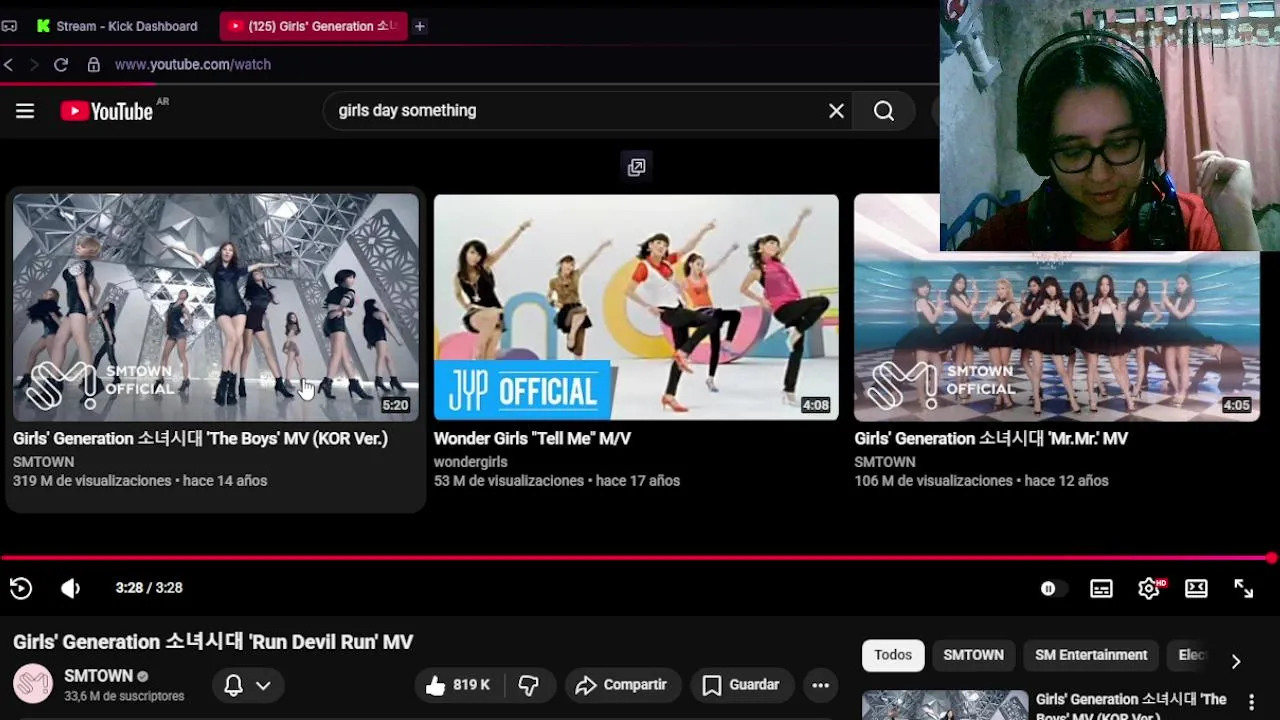Open the pop-out icon above suggested videos
1280x720 pixels.
(637, 167)
